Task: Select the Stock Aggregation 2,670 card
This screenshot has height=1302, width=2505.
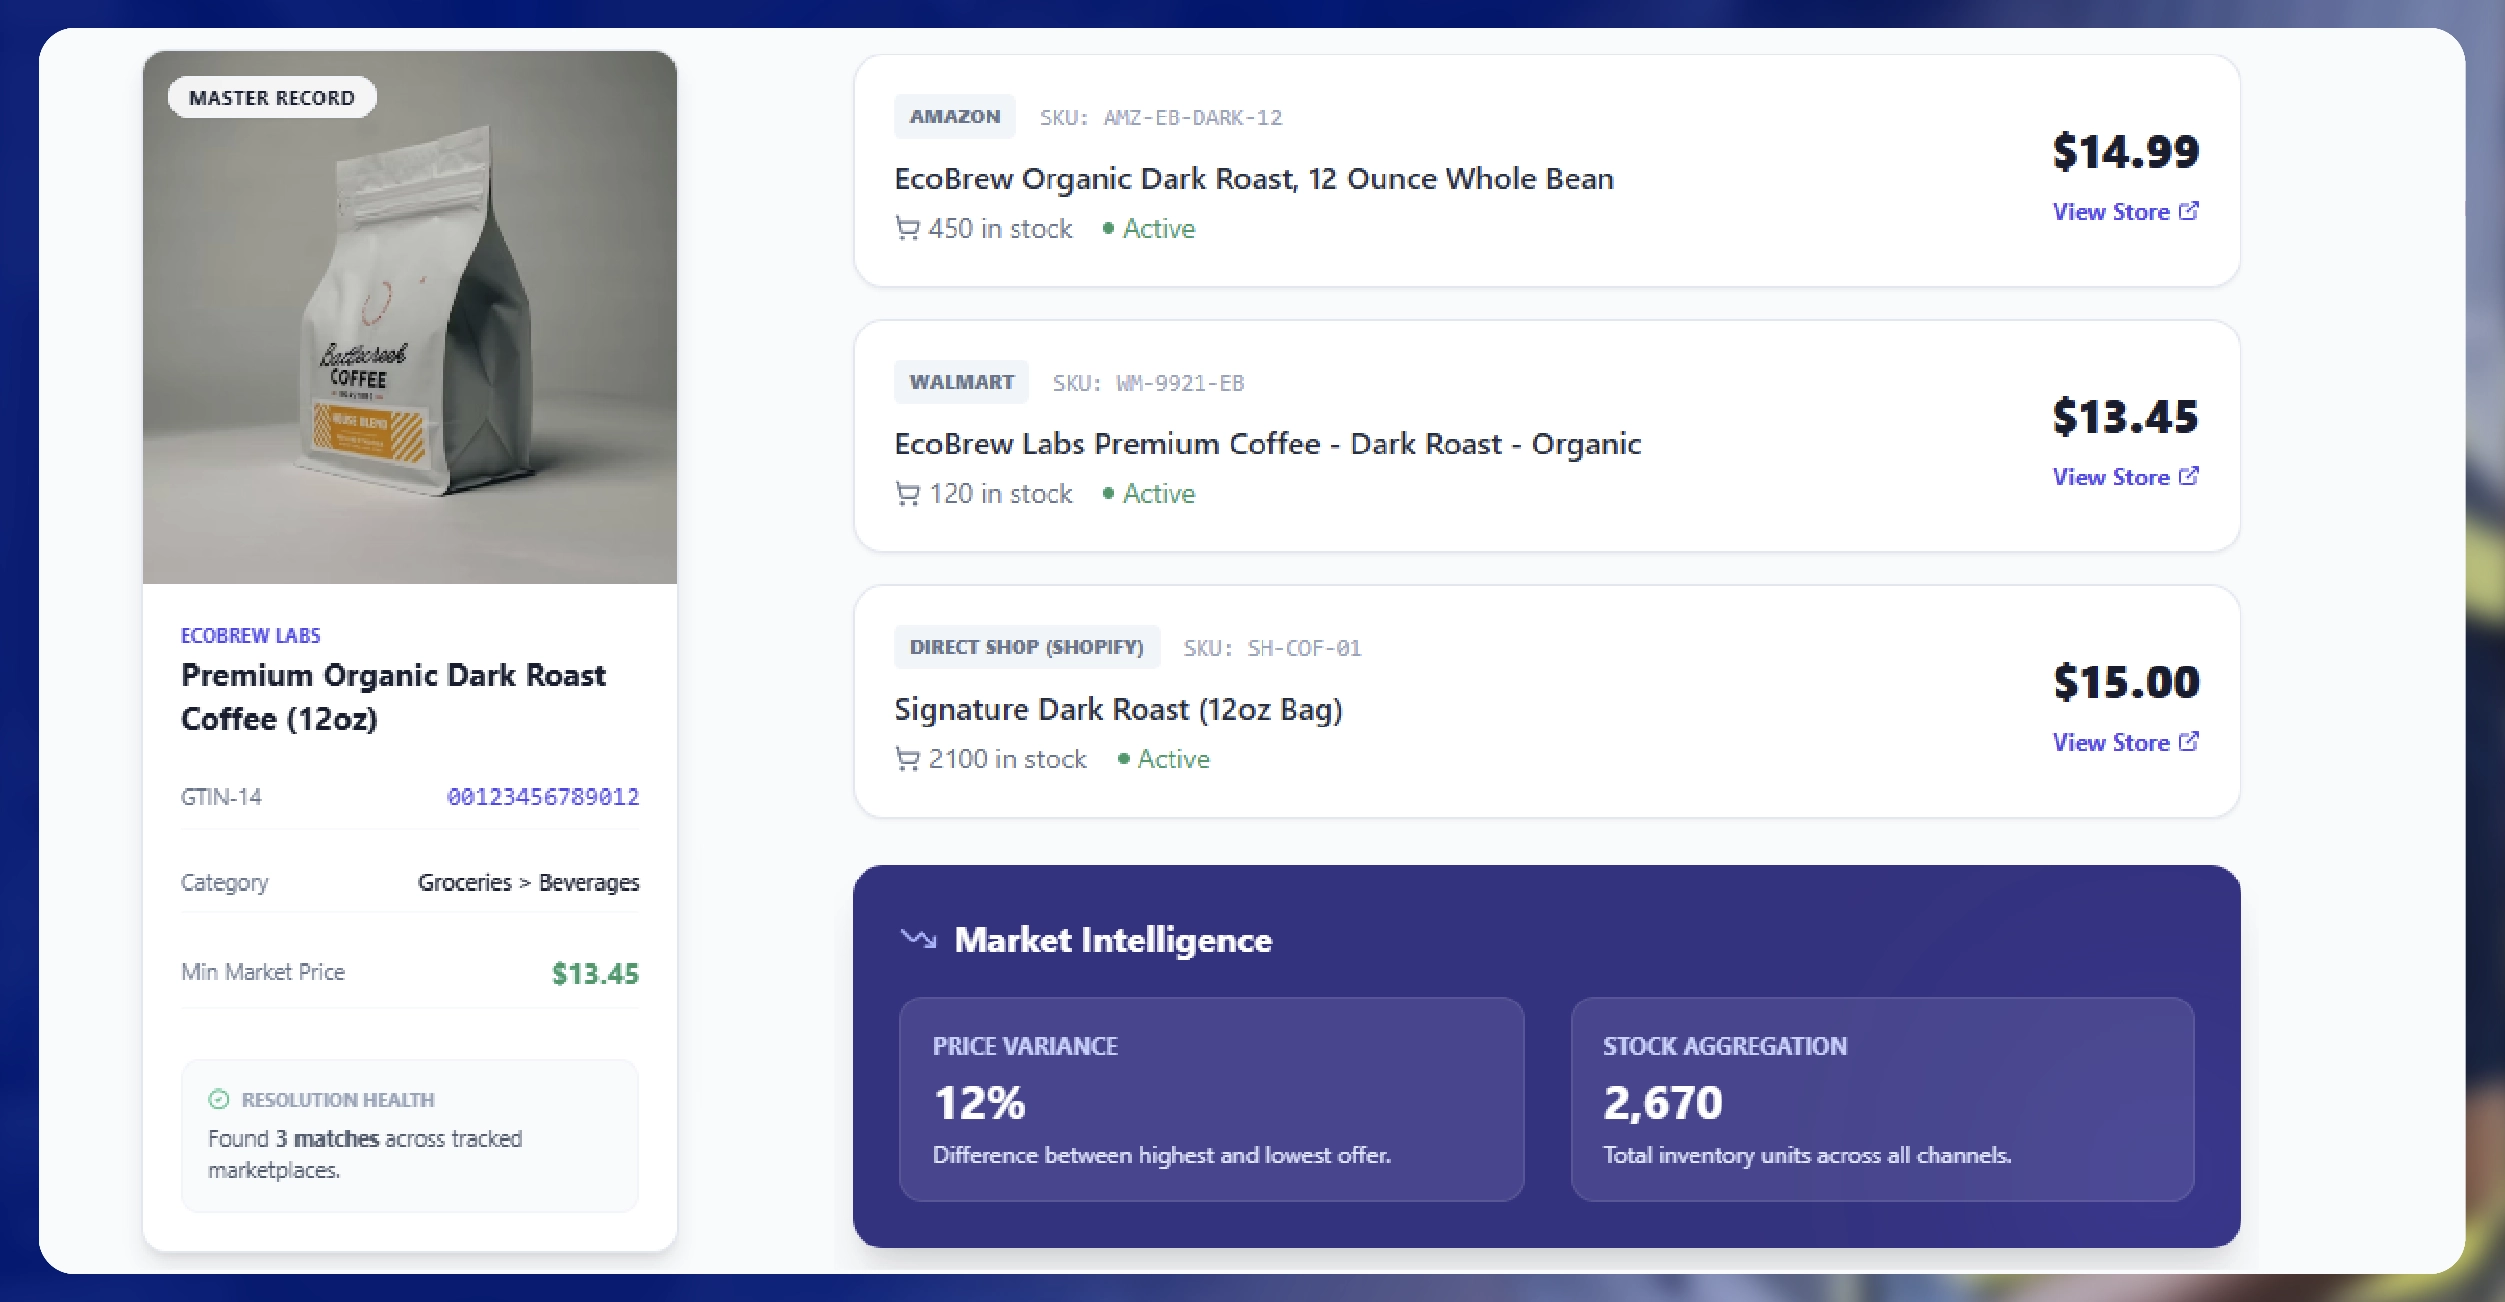Action: click(x=1882, y=1099)
